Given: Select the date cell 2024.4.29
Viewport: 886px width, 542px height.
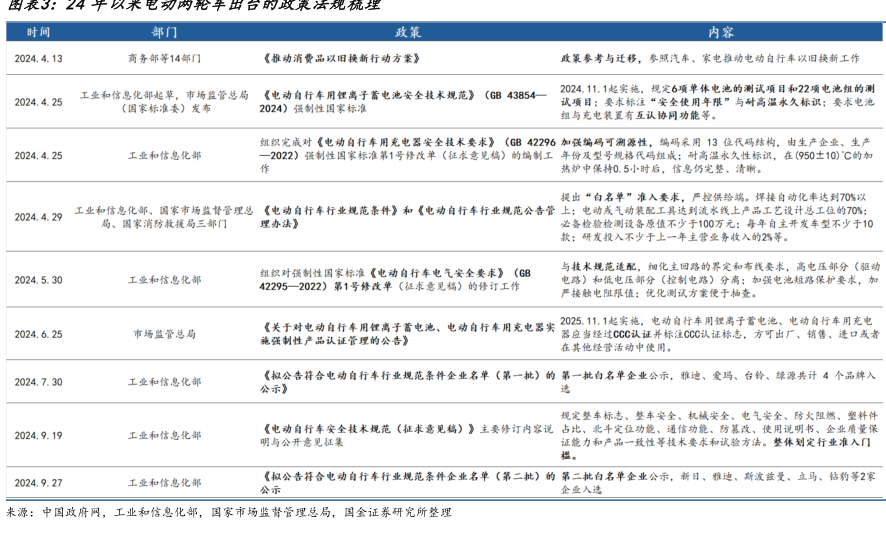Looking at the screenshot, I should pos(38,217).
